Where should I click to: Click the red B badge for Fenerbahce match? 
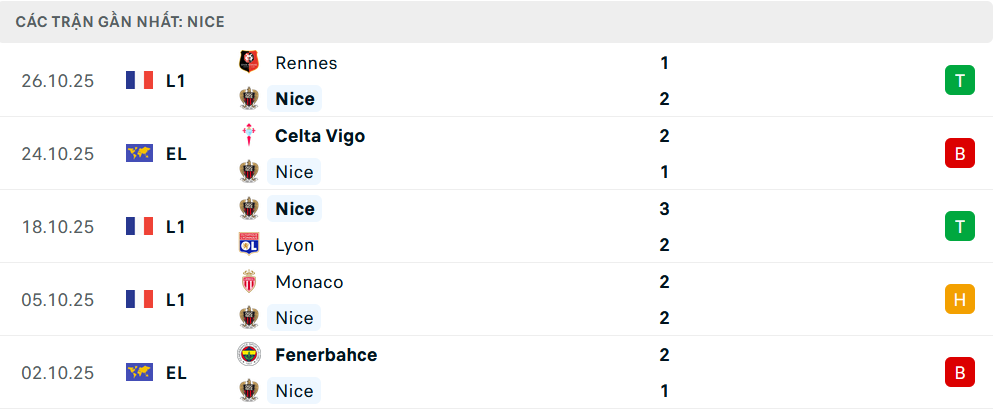(959, 372)
